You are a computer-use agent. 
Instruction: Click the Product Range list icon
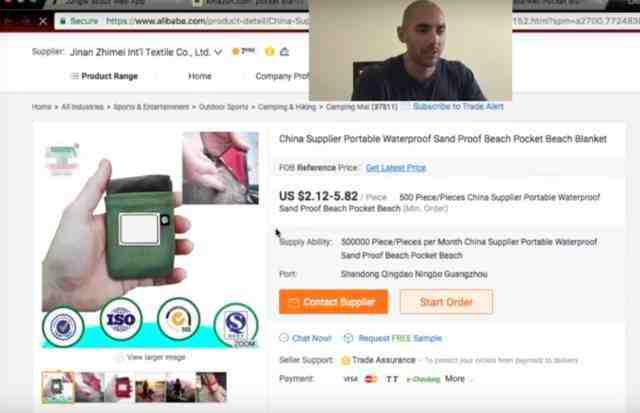75,76
